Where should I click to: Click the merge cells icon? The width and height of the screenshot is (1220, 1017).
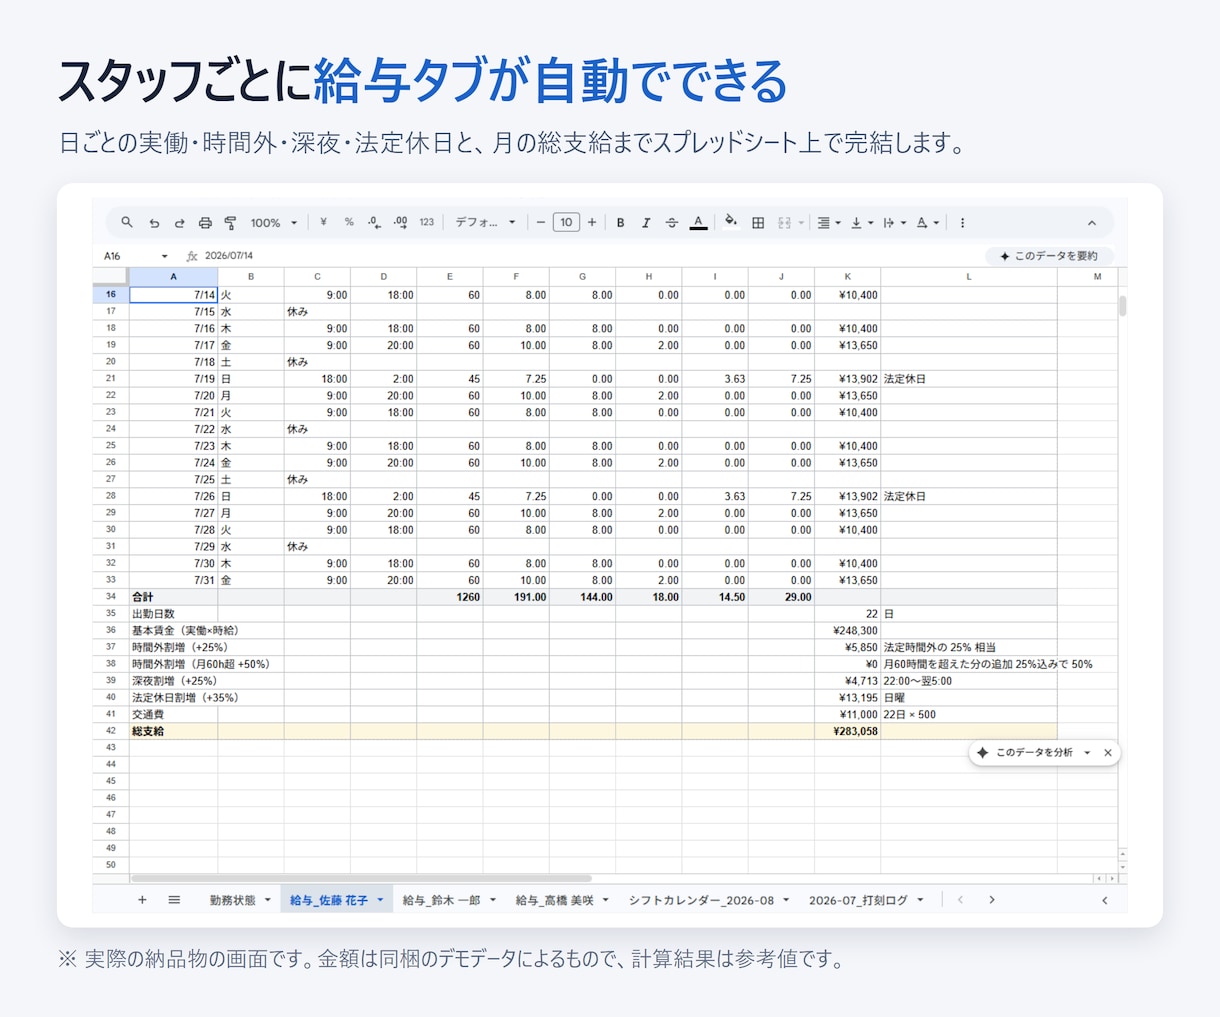pyautogui.click(x=784, y=223)
